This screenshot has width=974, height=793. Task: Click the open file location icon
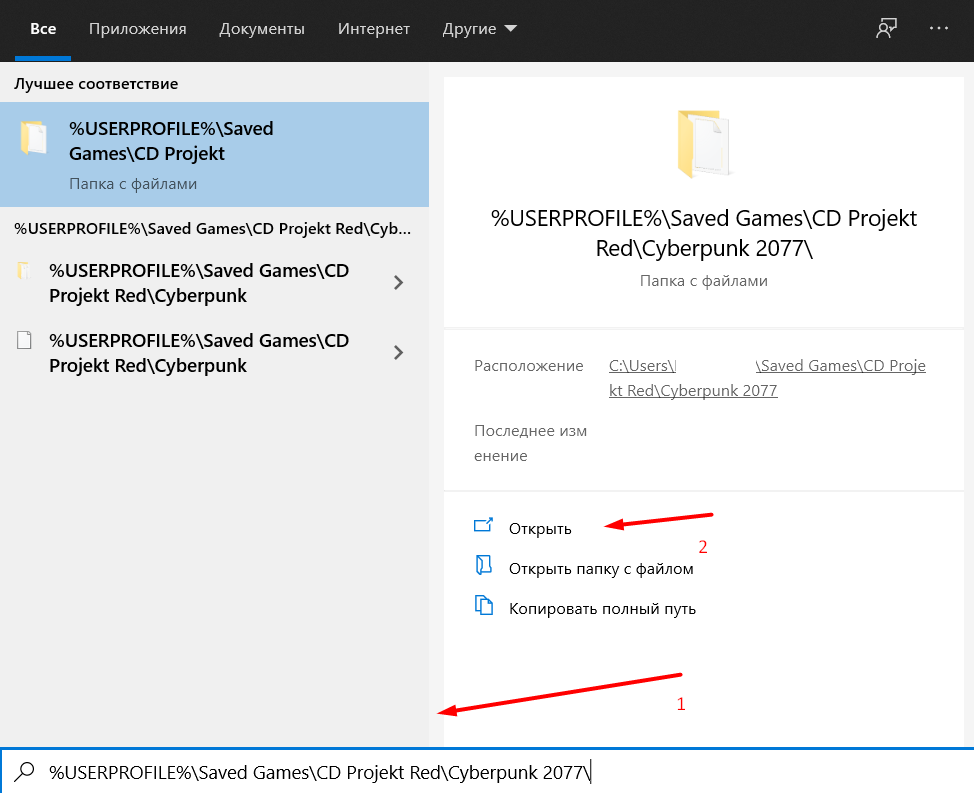[x=483, y=565]
